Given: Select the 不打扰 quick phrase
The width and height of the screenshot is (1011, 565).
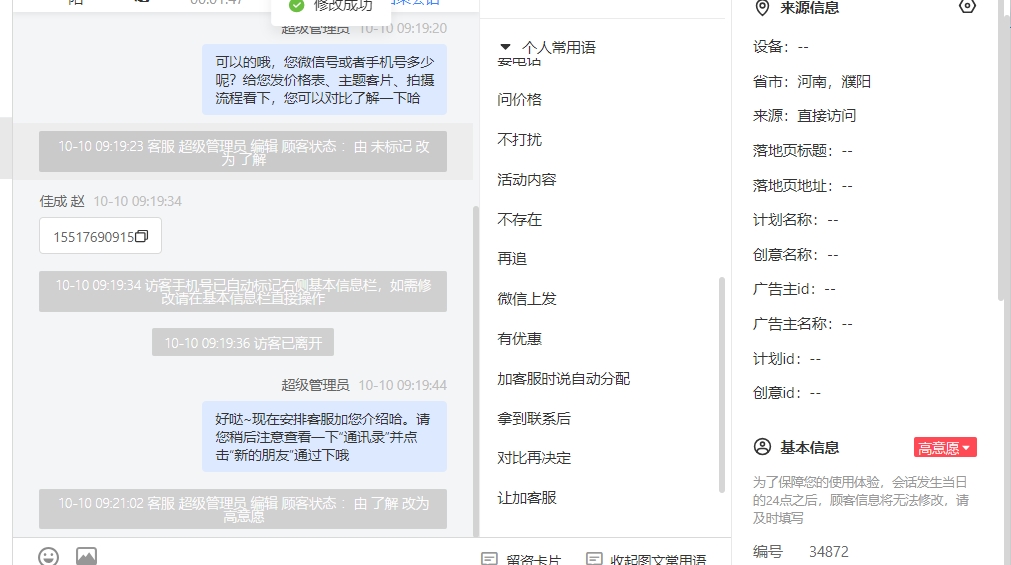Looking at the screenshot, I should pos(520,139).
